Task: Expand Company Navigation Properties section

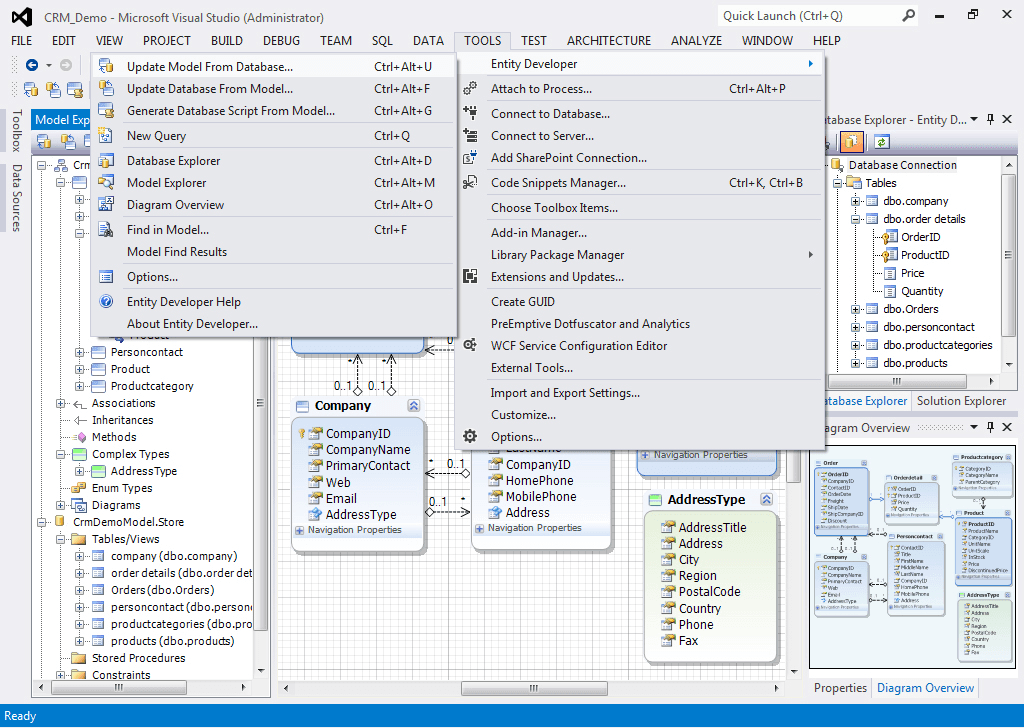Action: coord(299,530)
